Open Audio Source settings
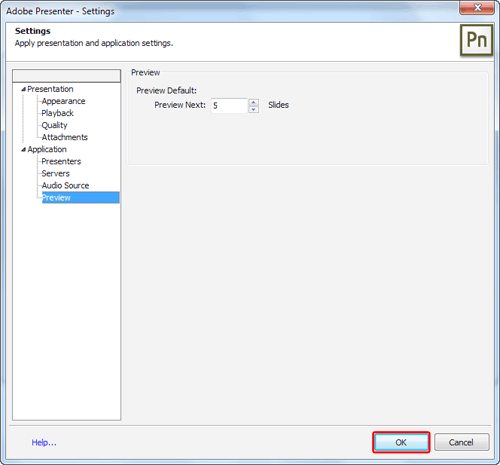500x465 pixels. pos(65,185)
